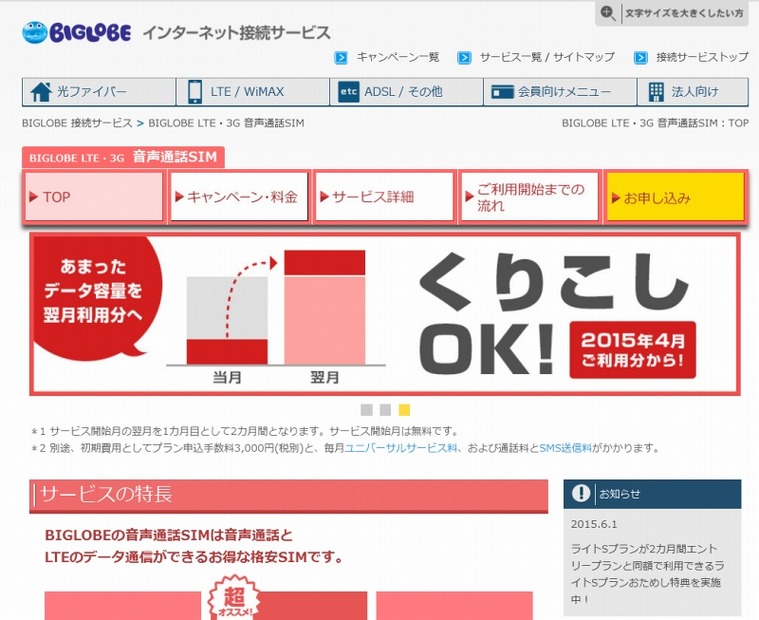Open the ADSL / その他 menu
Image resolution: width=759 pixels, height=620 pixels.
pos(407,91)
